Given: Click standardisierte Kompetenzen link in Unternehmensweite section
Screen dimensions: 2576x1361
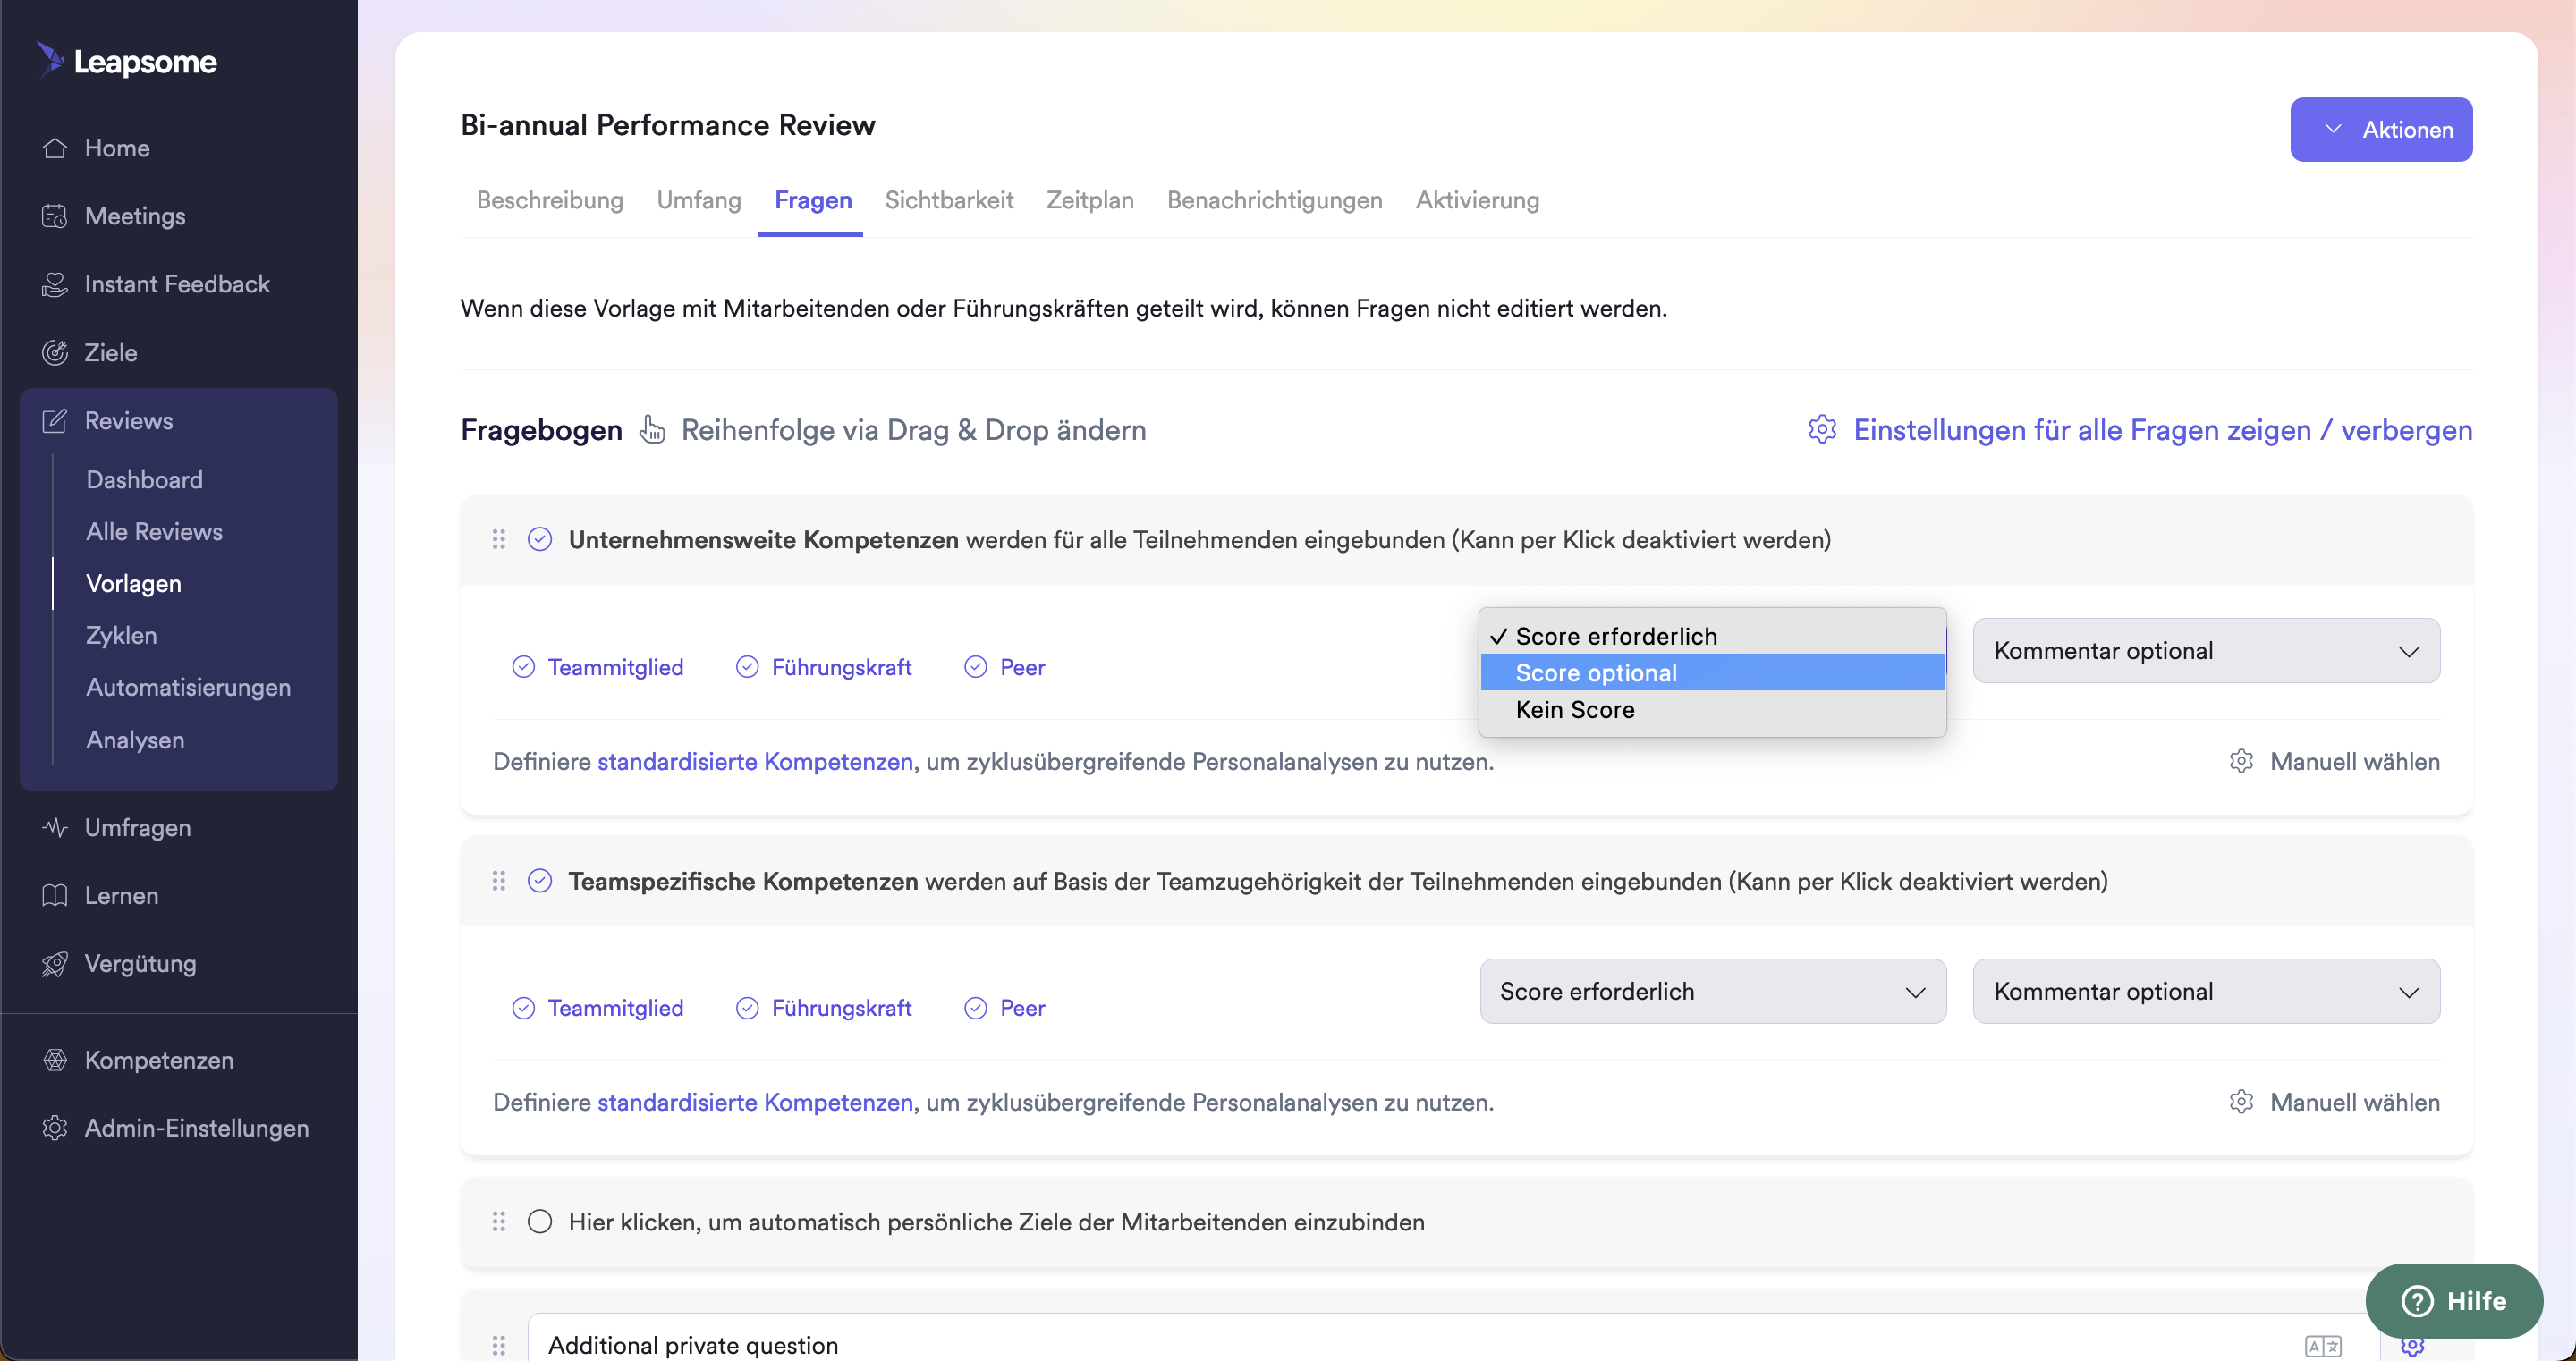Looking at the screenshot, I should click(x=755, y=761).
